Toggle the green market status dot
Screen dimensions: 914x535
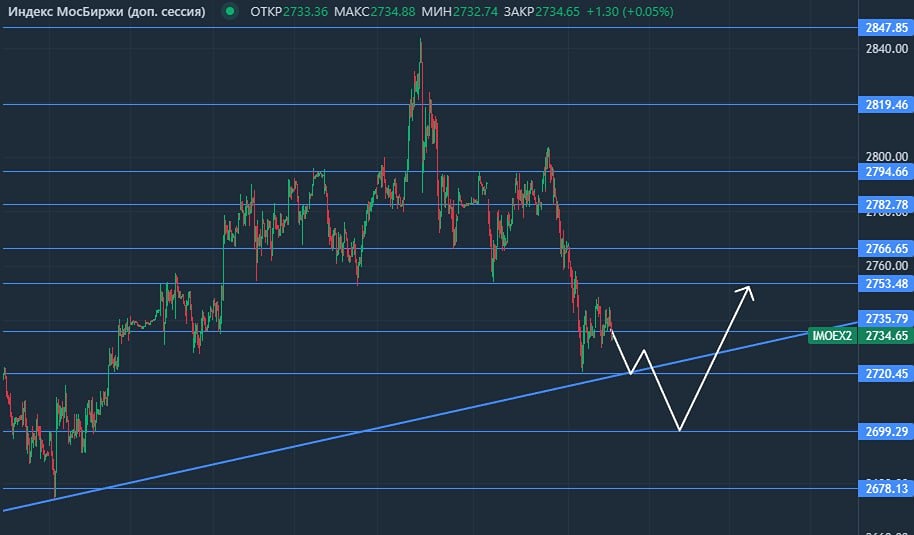231,12
